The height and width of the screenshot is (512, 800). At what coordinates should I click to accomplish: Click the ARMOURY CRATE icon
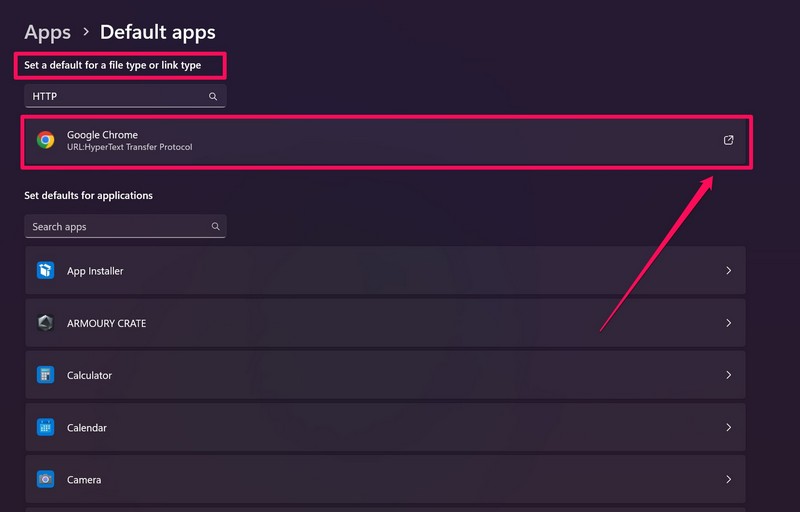click(x=45, y=323)
